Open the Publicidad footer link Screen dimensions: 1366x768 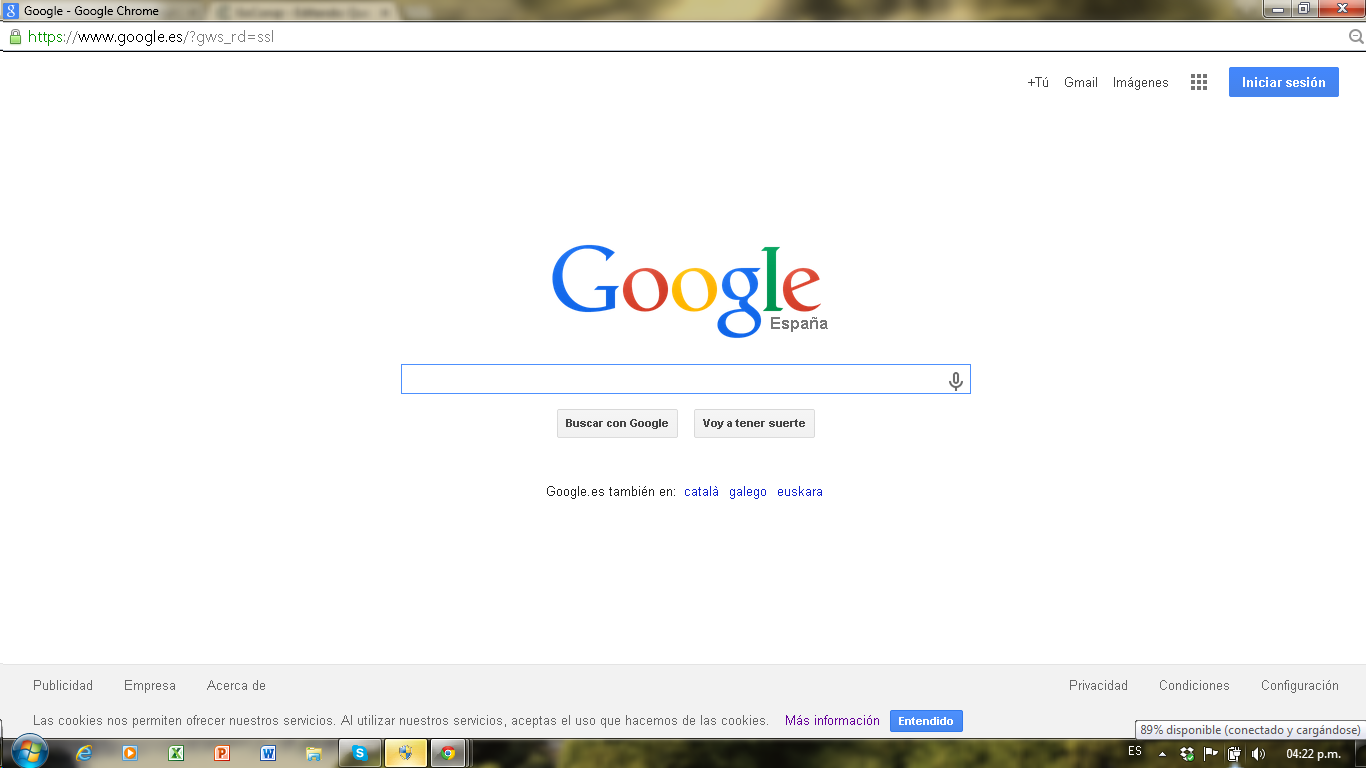tap(63, 686)
